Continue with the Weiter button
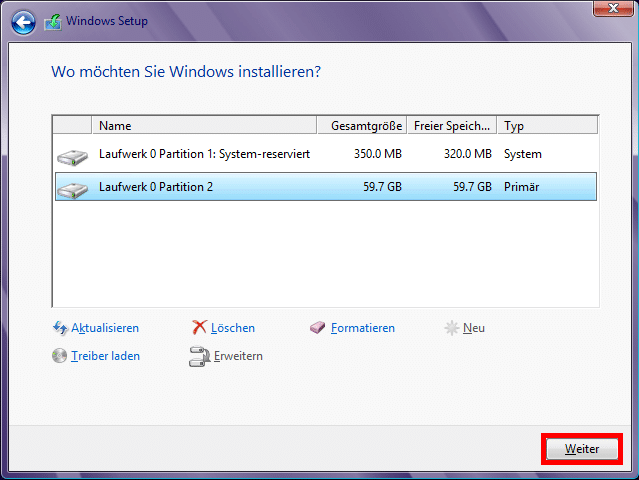 [x=582, y=449]
